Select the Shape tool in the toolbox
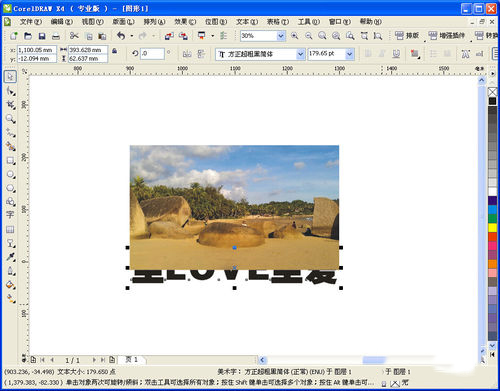Screen dimensions: 500x391 pyautogui.click(x=10, y=91)
